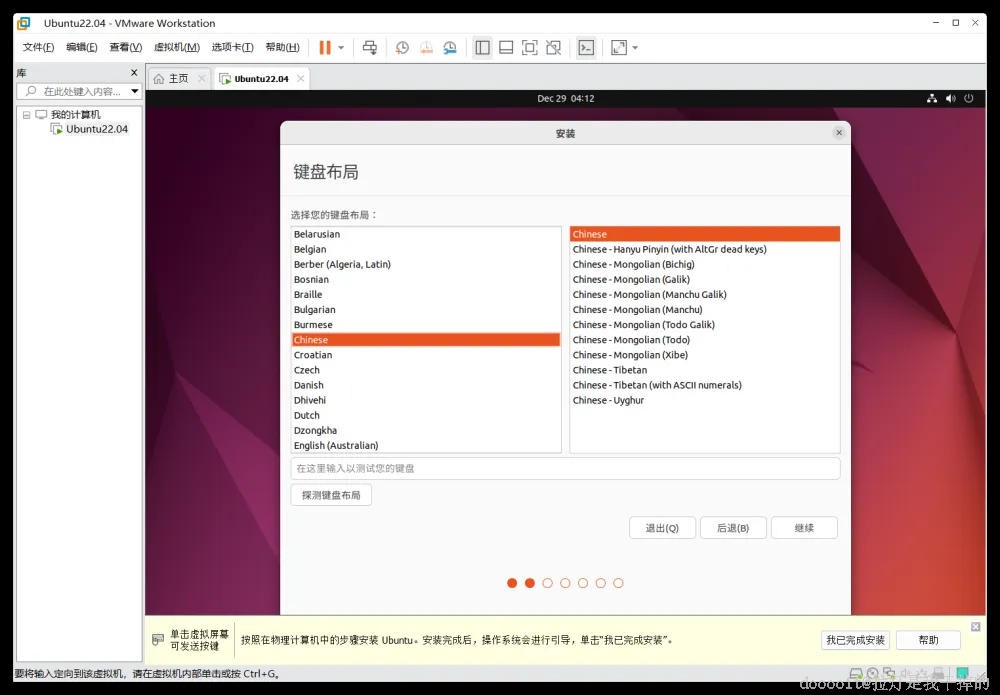The height and width of the screenshot is (695, 1000).
Task: Select Chinese variant in the right list
Action: [705, 234]
